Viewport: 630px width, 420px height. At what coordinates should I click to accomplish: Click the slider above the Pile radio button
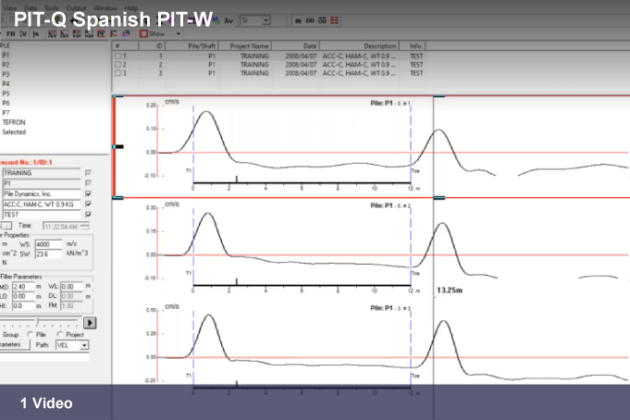(x=39, y=322)
